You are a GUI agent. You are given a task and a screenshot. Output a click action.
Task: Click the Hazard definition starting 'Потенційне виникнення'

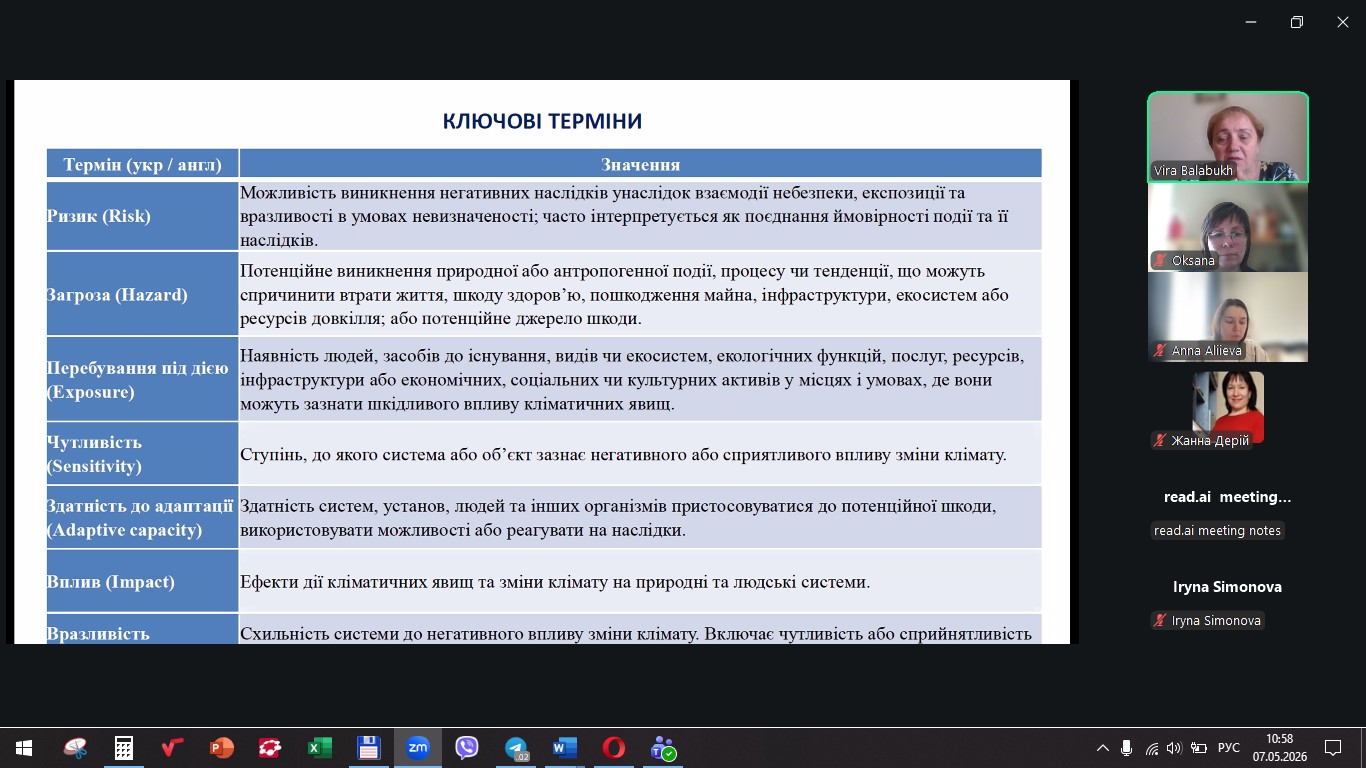[641, 294]
